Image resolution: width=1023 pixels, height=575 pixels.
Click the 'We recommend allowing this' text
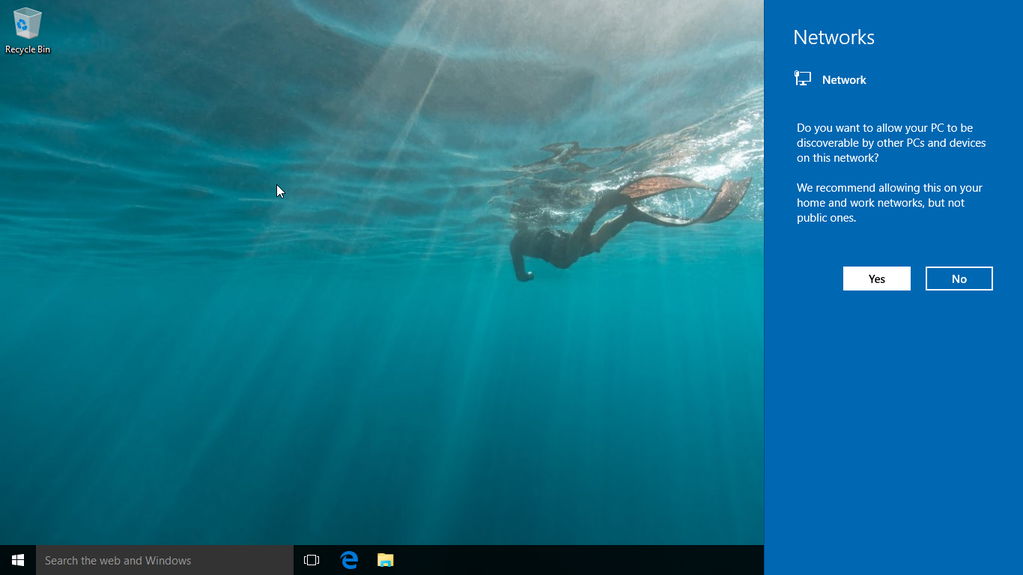[x=889, y=203]
